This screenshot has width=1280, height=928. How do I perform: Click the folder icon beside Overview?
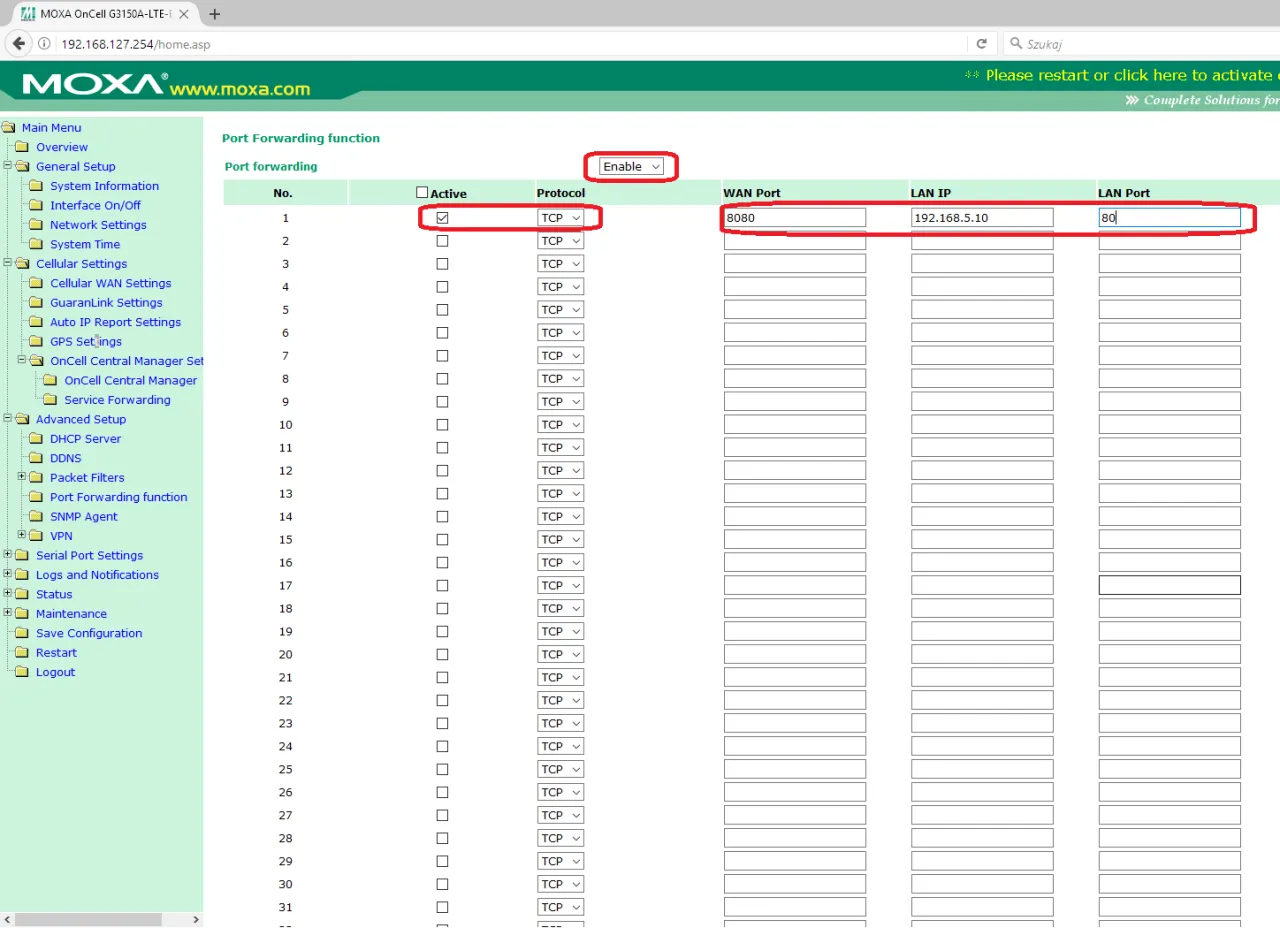point(22,147)
